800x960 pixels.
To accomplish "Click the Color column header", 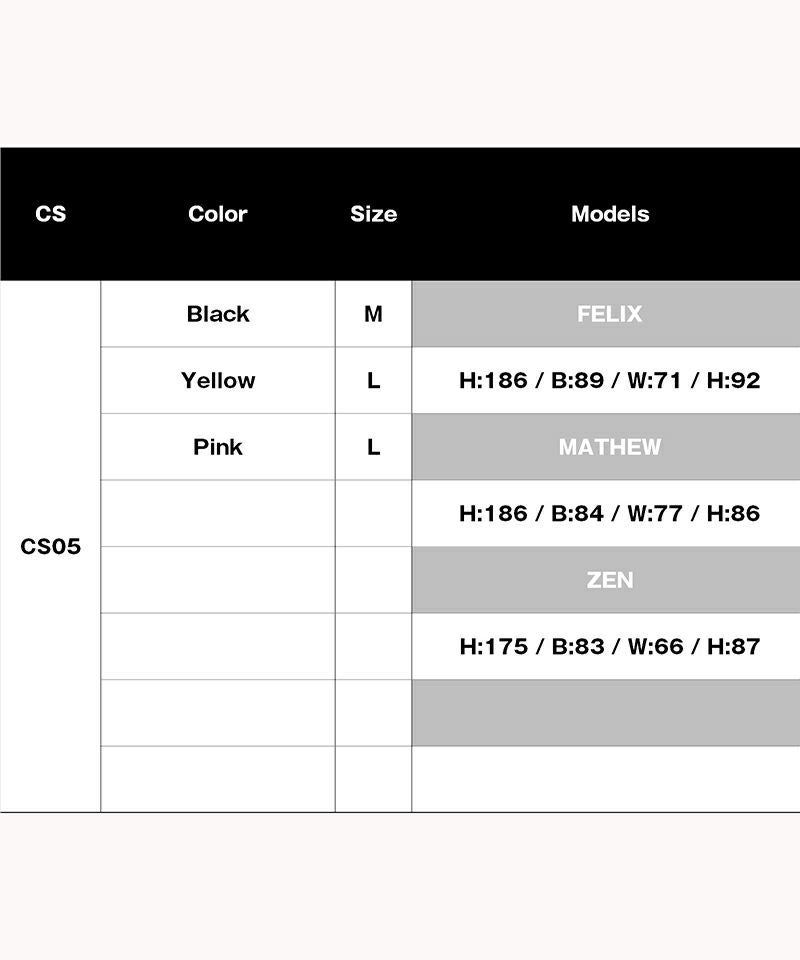I will (217, 214).
